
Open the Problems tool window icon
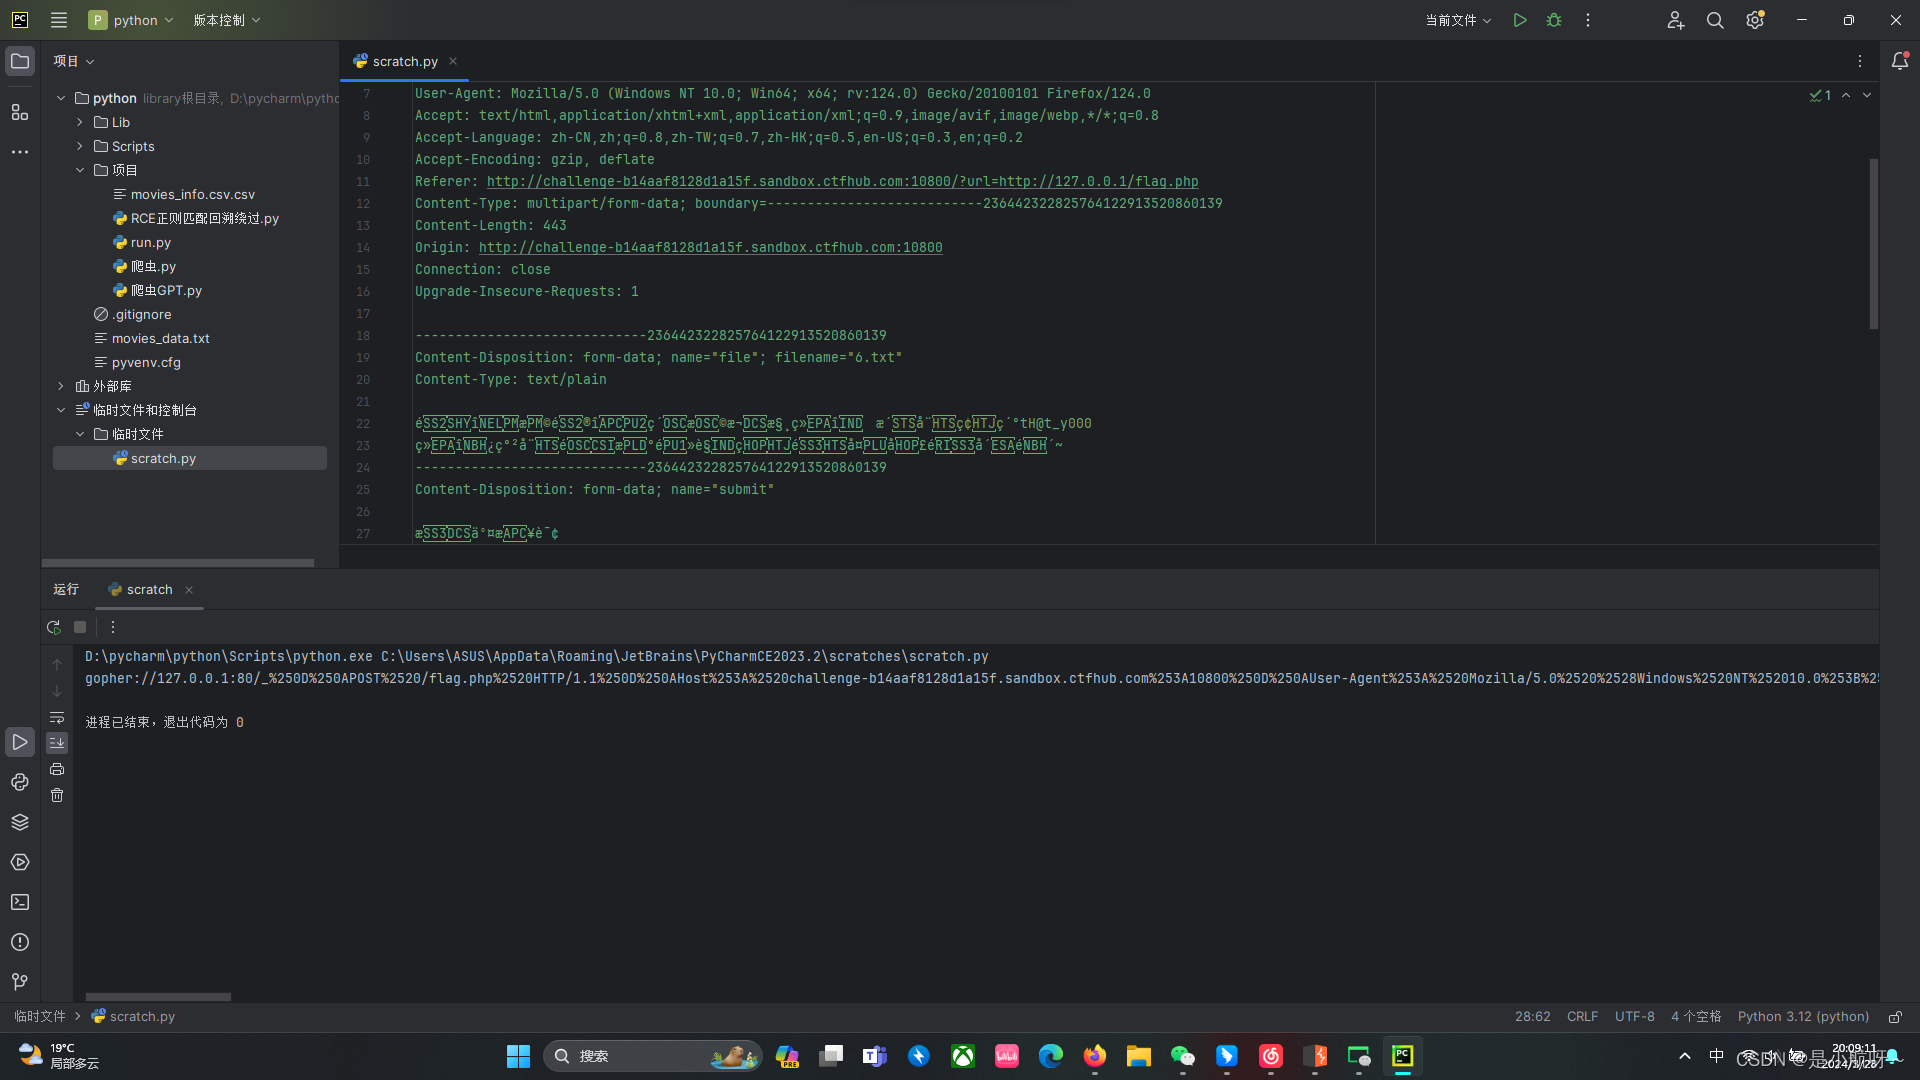tap(20, 942)
